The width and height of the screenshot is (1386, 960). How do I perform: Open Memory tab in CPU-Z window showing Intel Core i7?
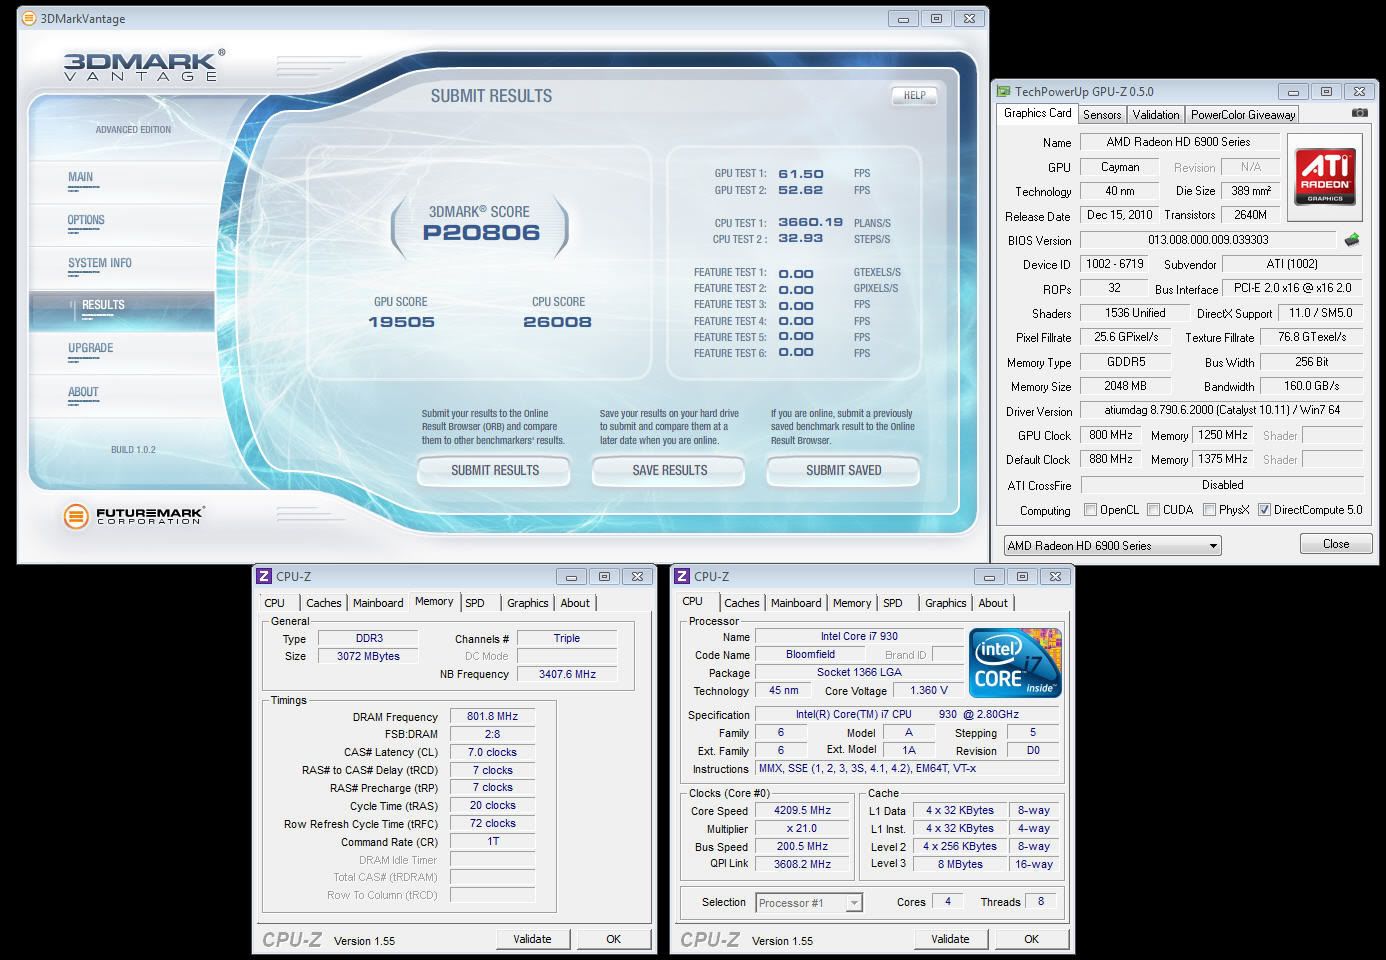[x=852, y=603]
